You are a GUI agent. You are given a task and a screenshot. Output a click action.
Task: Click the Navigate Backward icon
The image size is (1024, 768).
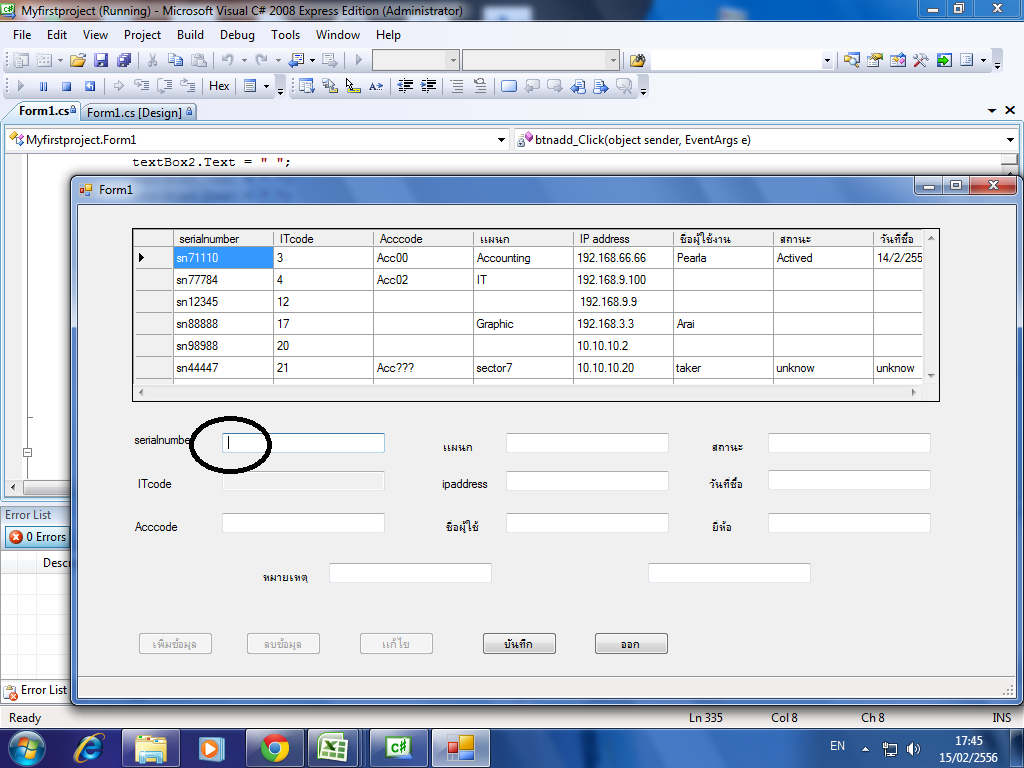298,61
